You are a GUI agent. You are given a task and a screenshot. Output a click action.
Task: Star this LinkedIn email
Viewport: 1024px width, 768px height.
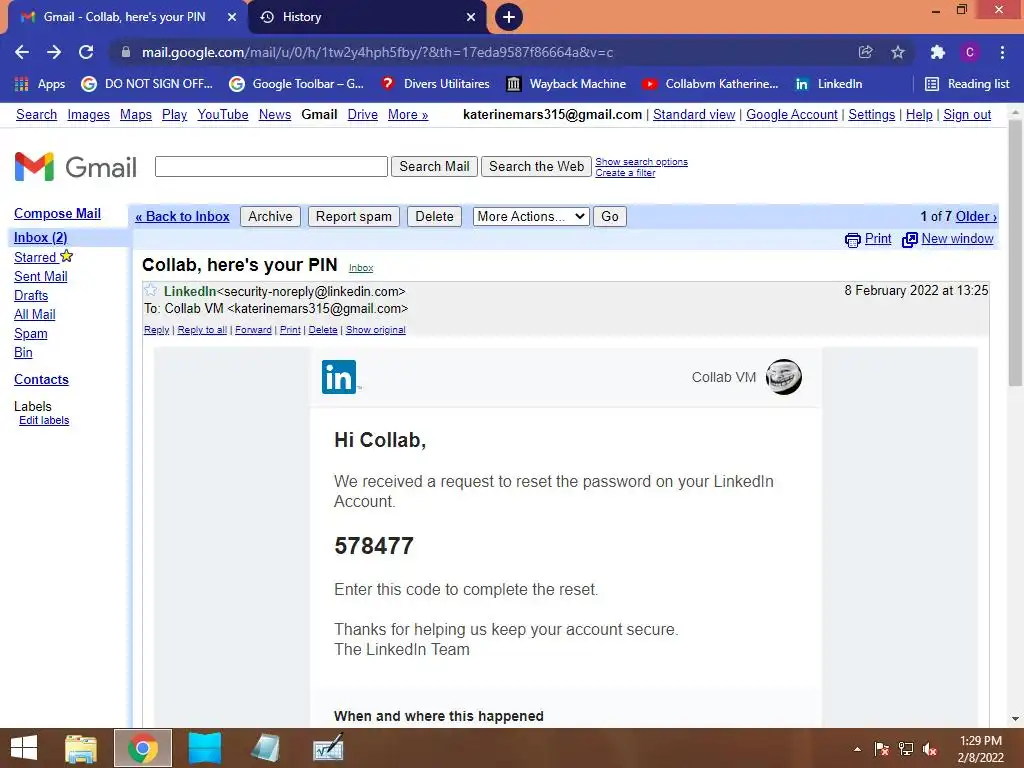151,290
